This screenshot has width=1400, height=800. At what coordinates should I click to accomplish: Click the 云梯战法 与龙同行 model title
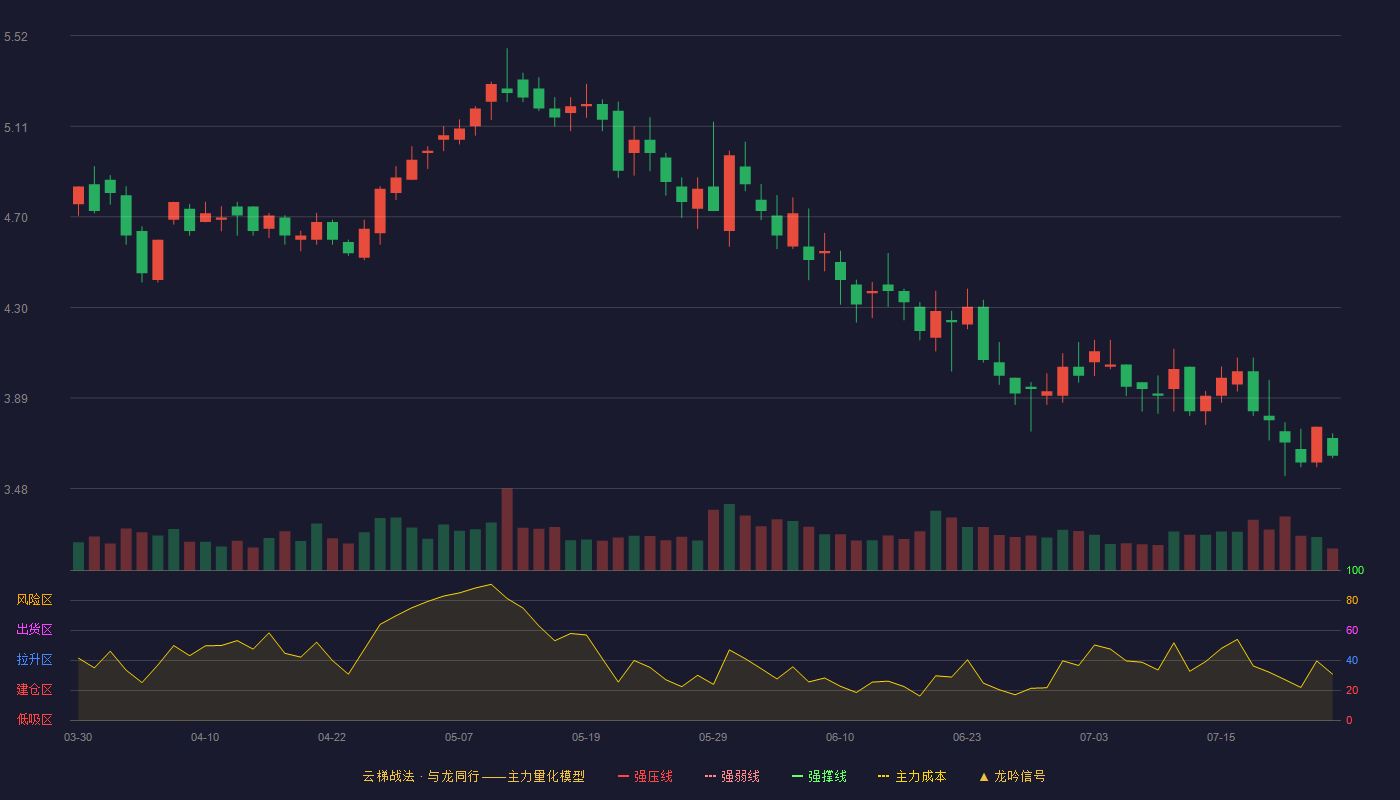pos(473,776)
